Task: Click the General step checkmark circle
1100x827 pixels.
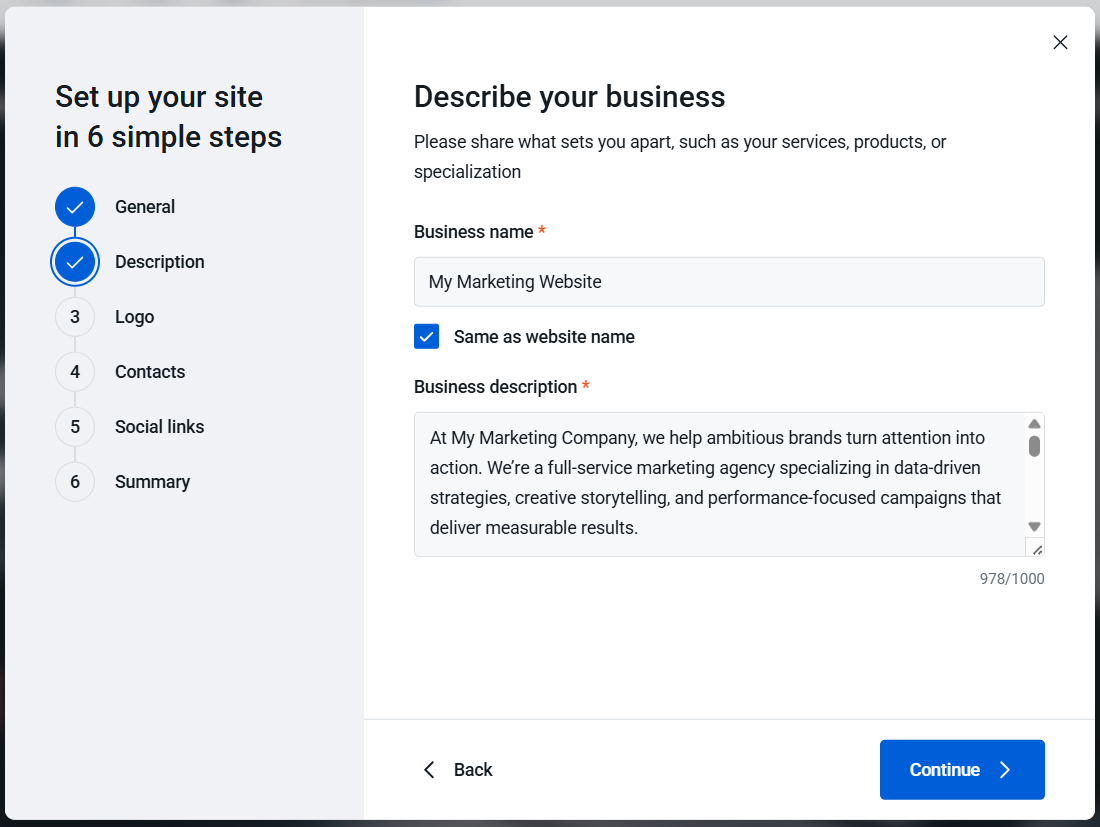Action: 75,207
